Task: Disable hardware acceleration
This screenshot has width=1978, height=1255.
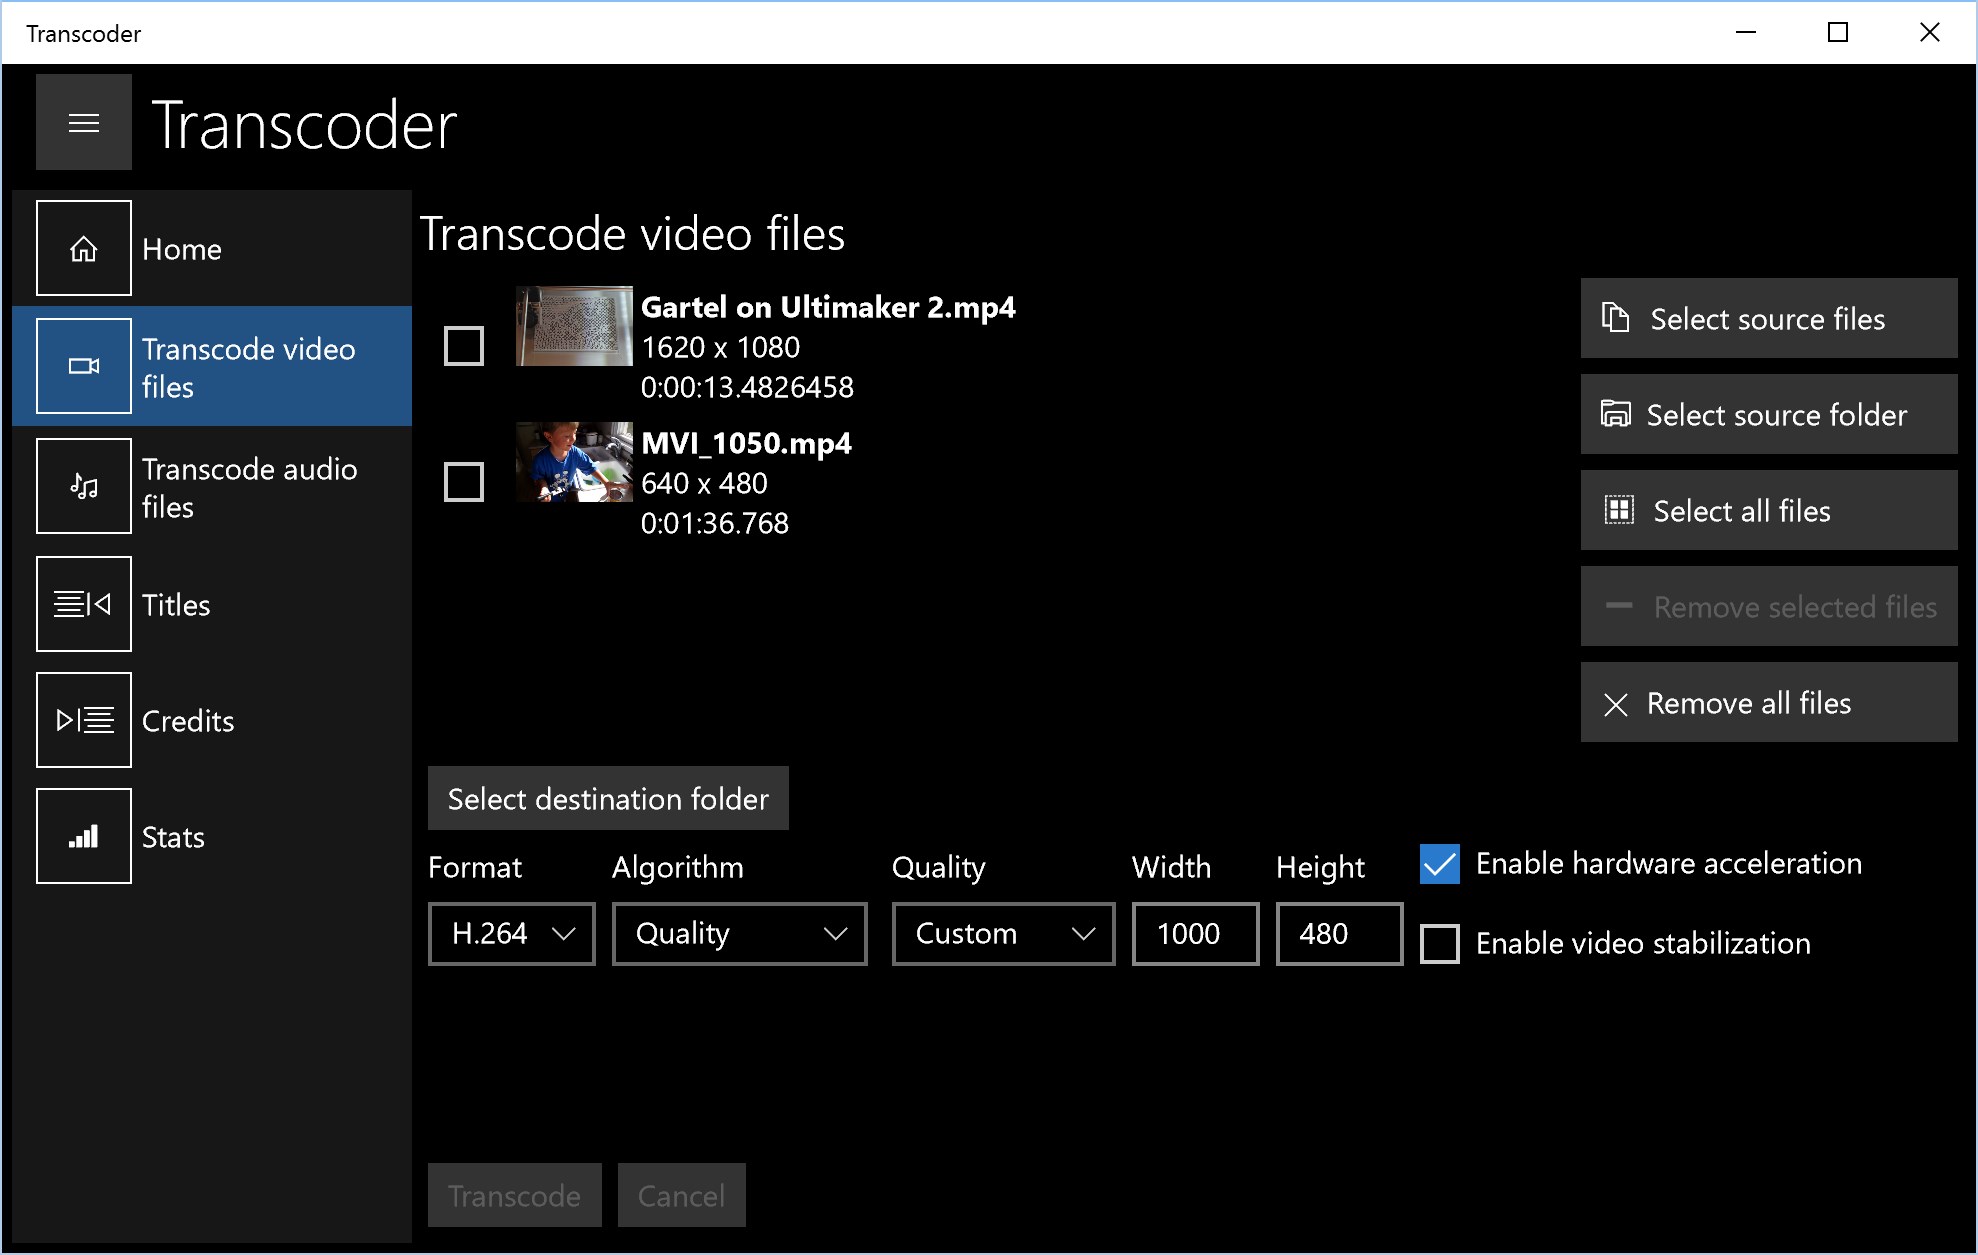Action: [1439, 864]
